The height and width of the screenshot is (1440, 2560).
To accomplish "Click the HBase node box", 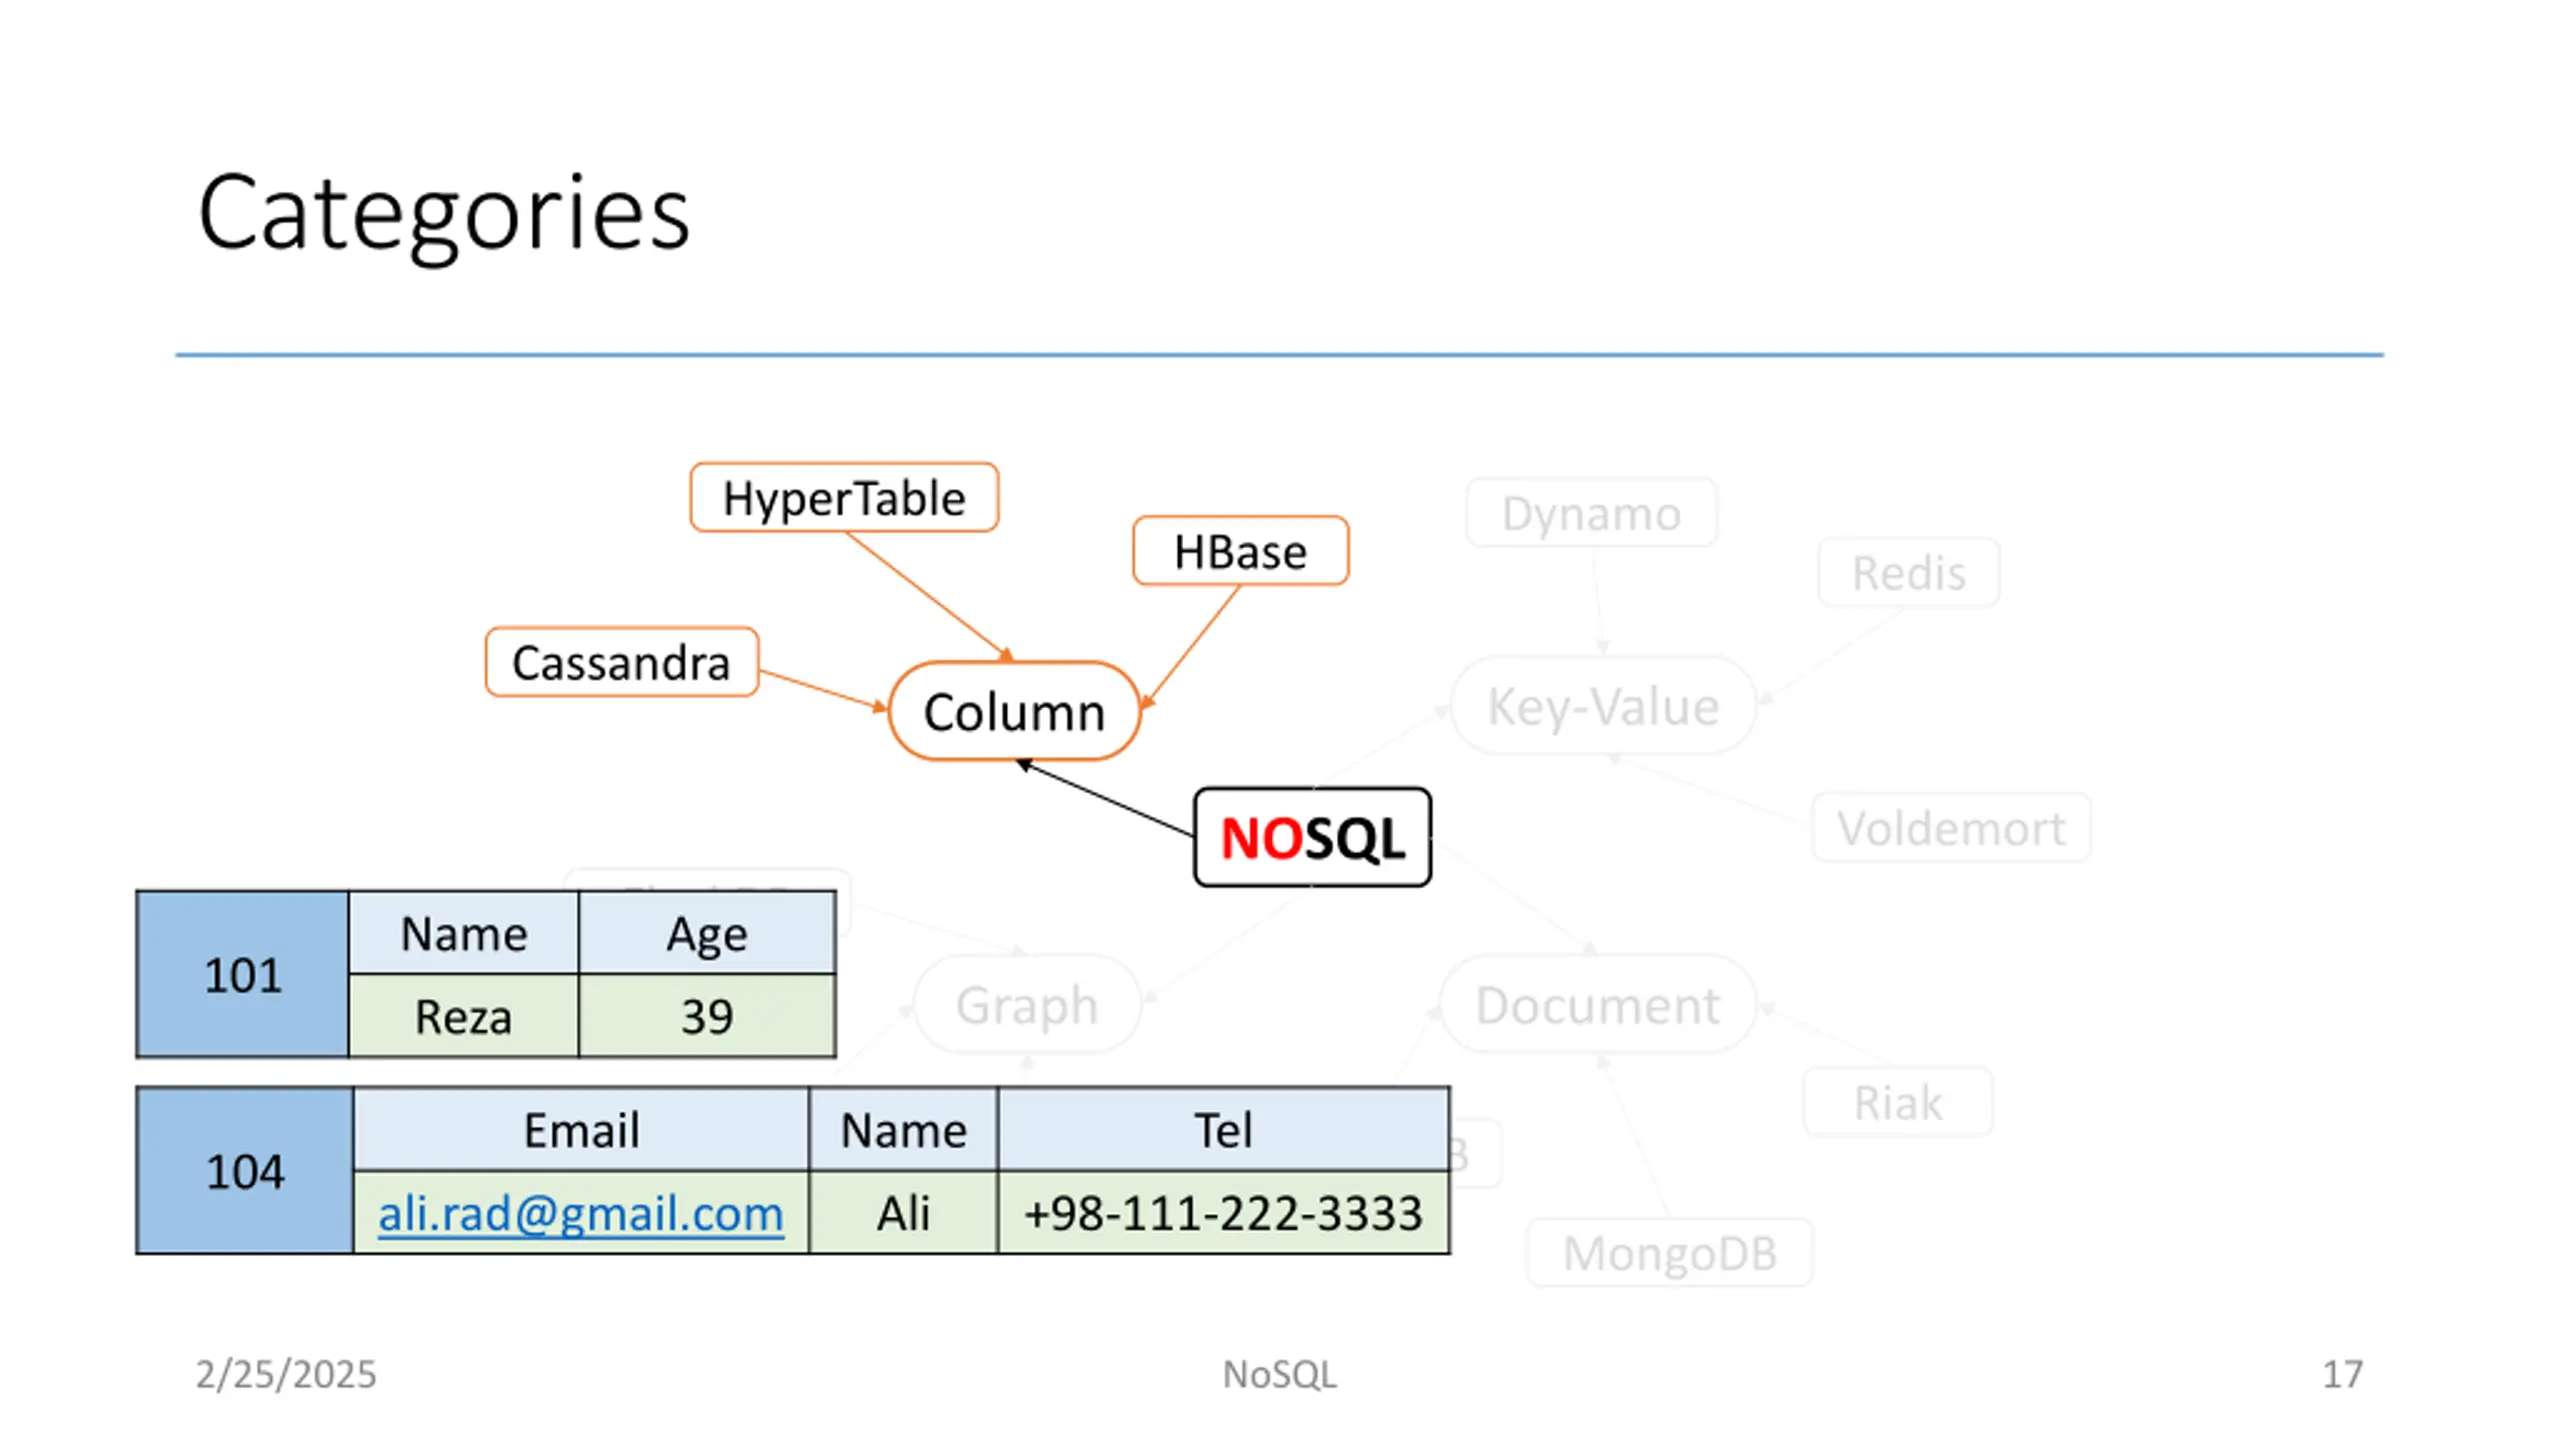I will pos(1240,551).
